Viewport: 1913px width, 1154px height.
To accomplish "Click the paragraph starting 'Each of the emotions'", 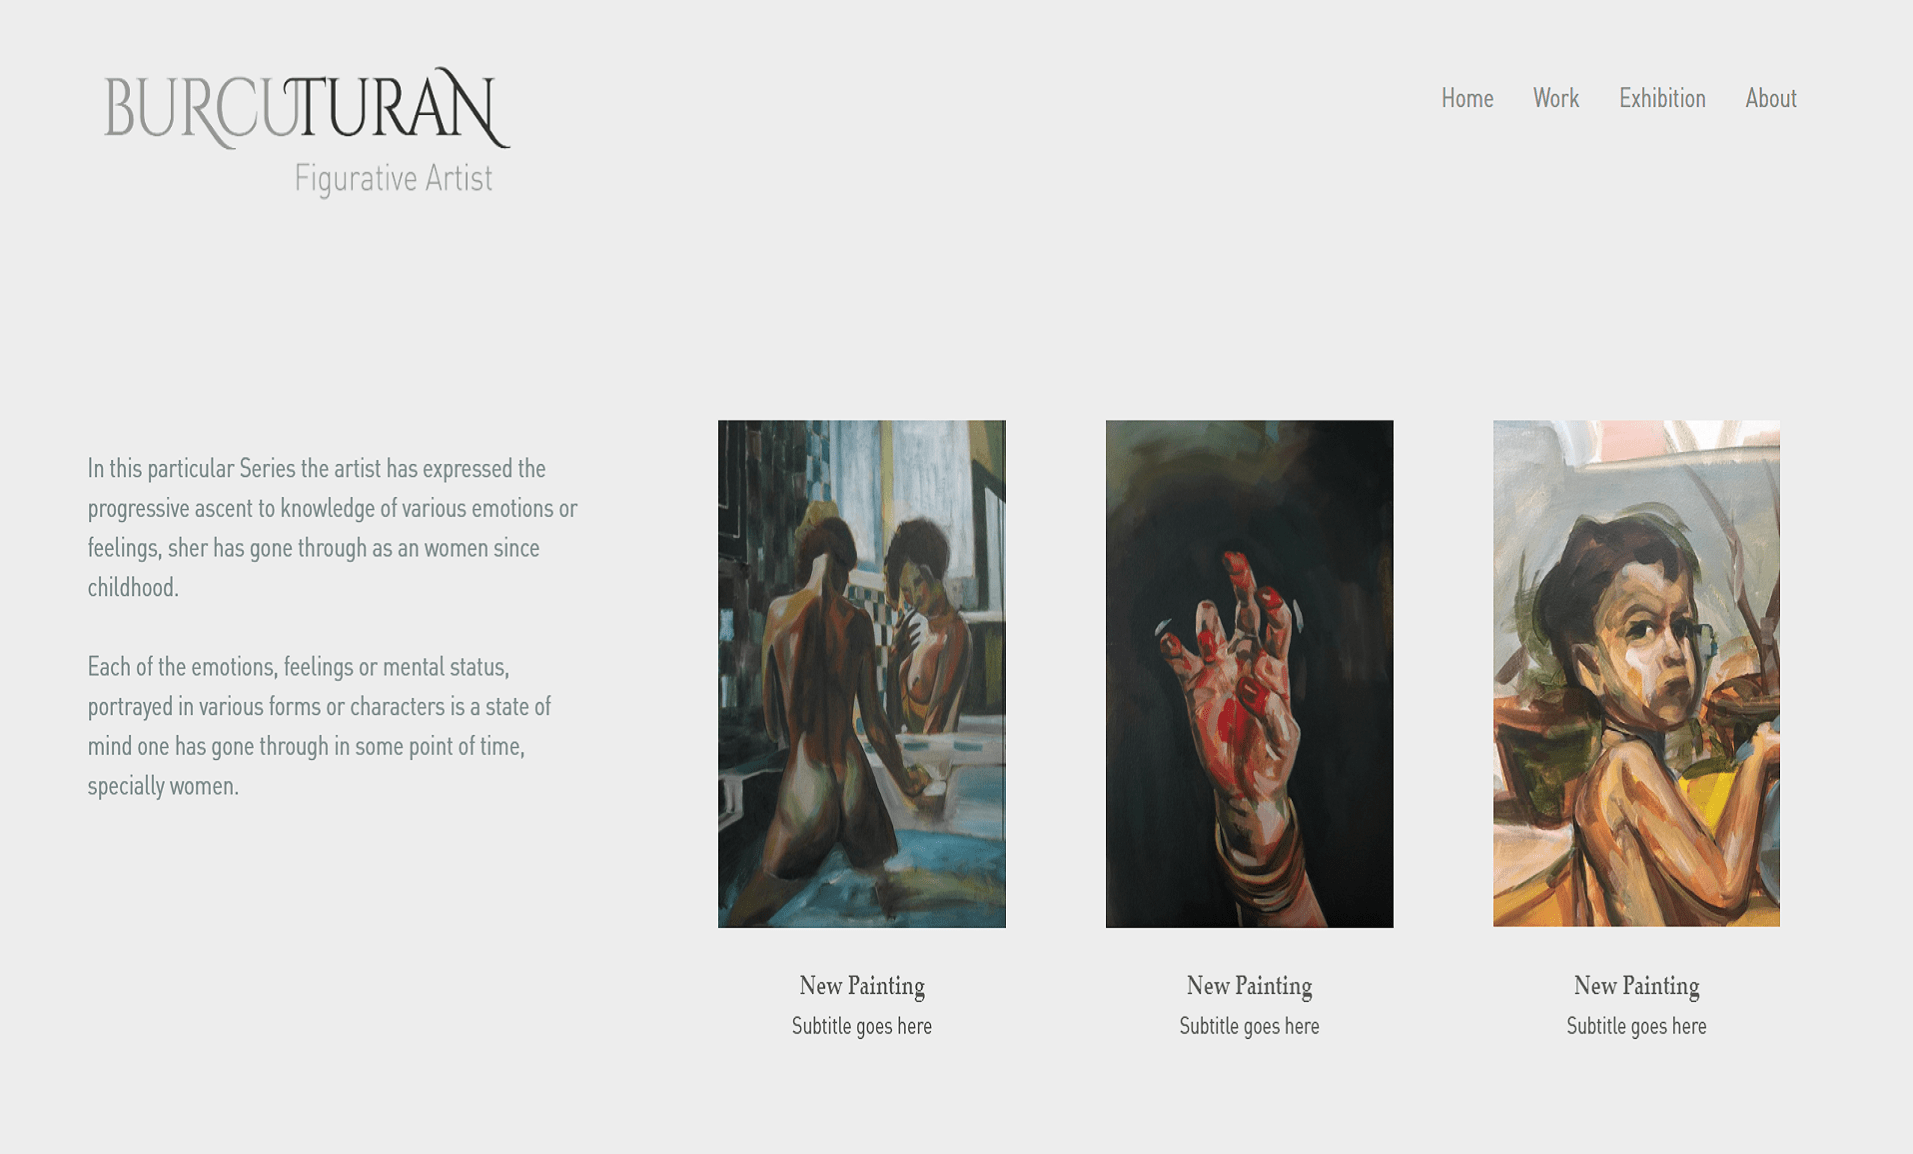I will tap(320, 726).
